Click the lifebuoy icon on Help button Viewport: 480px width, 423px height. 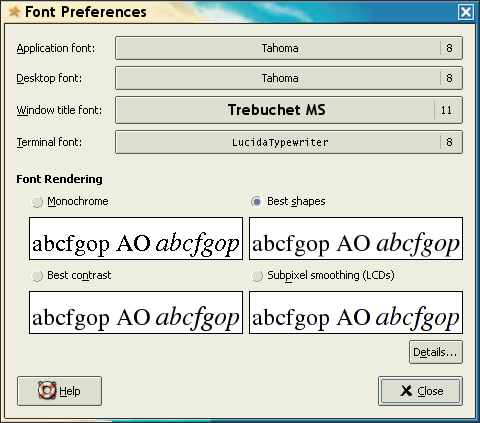point(47,390)
